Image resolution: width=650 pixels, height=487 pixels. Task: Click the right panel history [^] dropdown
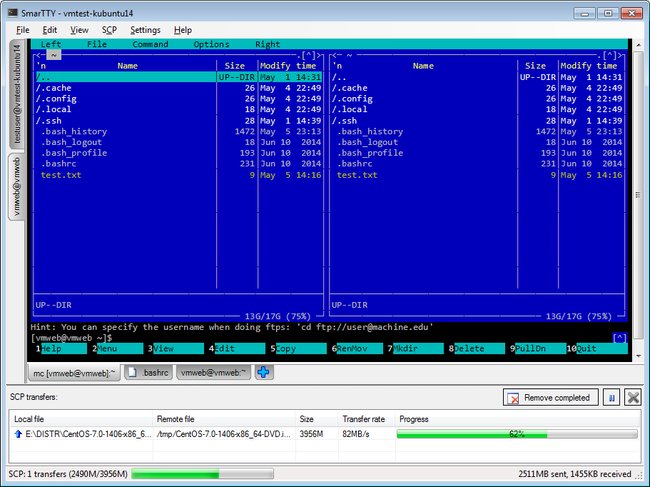coord(609,55)
